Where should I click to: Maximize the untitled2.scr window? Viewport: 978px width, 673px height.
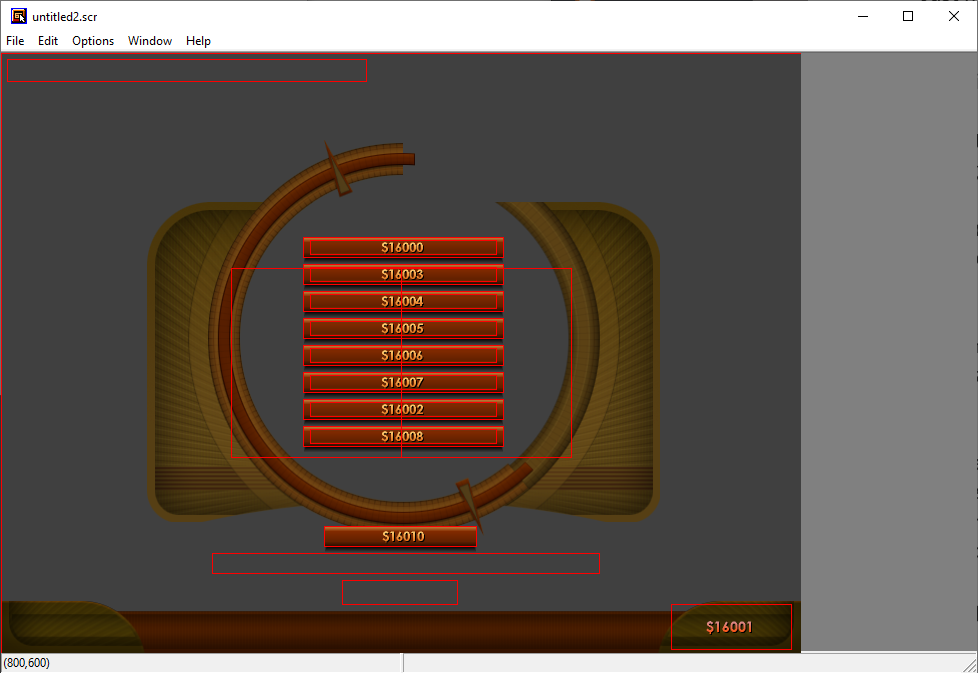coord(908,16)
